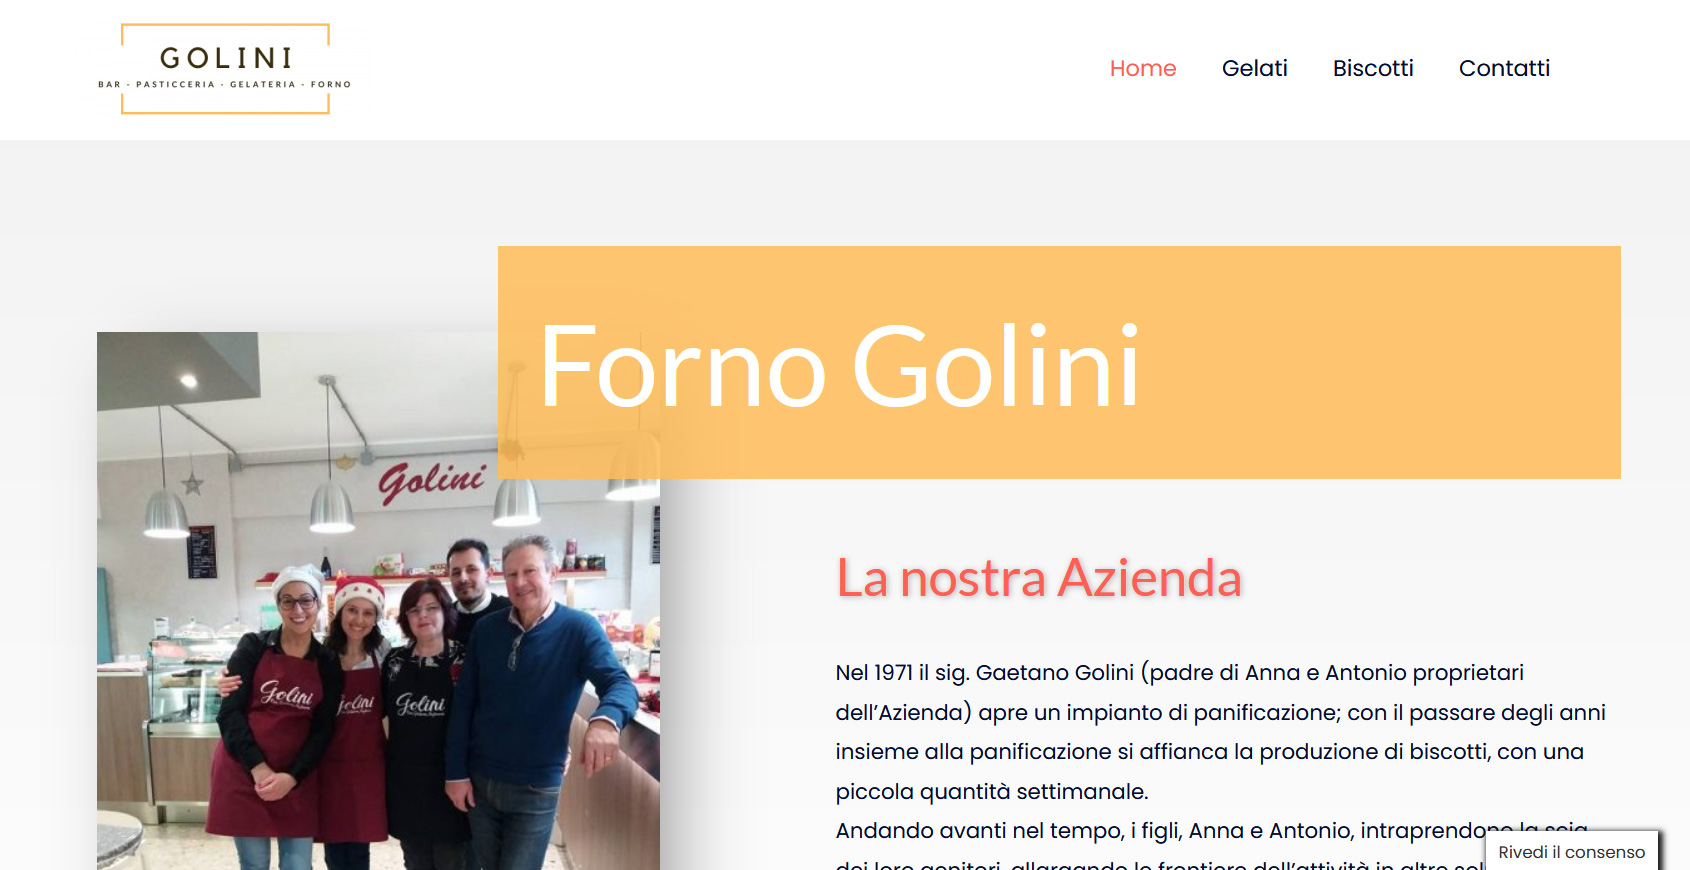Click the bar tagline text under the logo
This screenshot has width=1690, height=870.
tap(225, 85)
